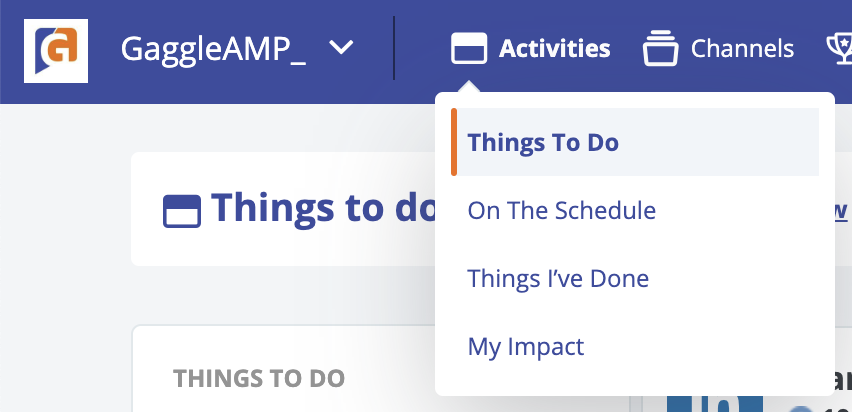Open the GaggleAMP_ gaggle name selector

coord(214,49)
